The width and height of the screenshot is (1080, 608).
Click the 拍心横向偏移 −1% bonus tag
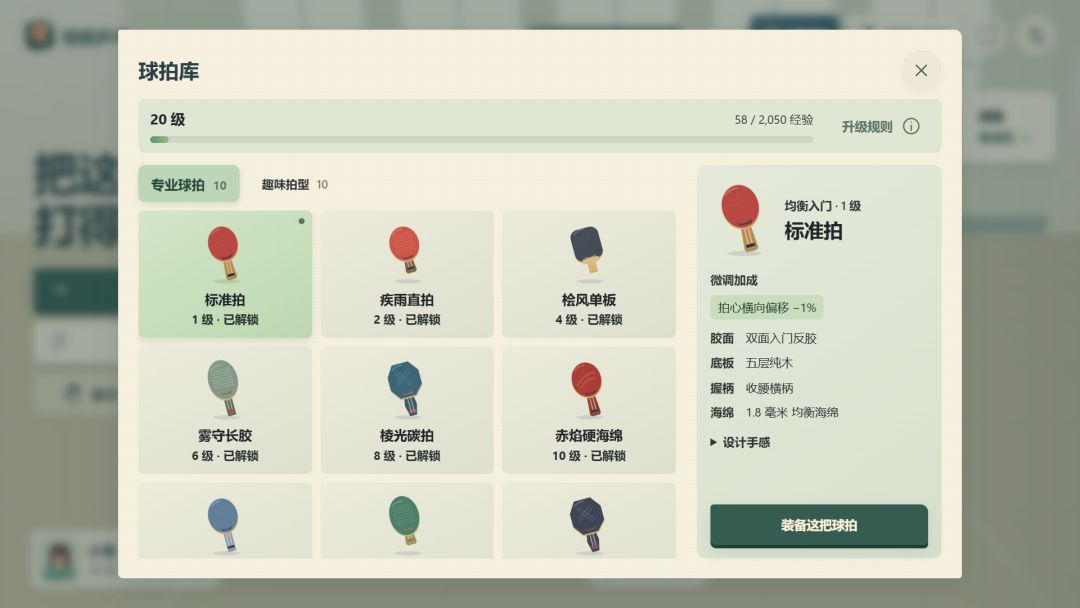pos(767,308)
